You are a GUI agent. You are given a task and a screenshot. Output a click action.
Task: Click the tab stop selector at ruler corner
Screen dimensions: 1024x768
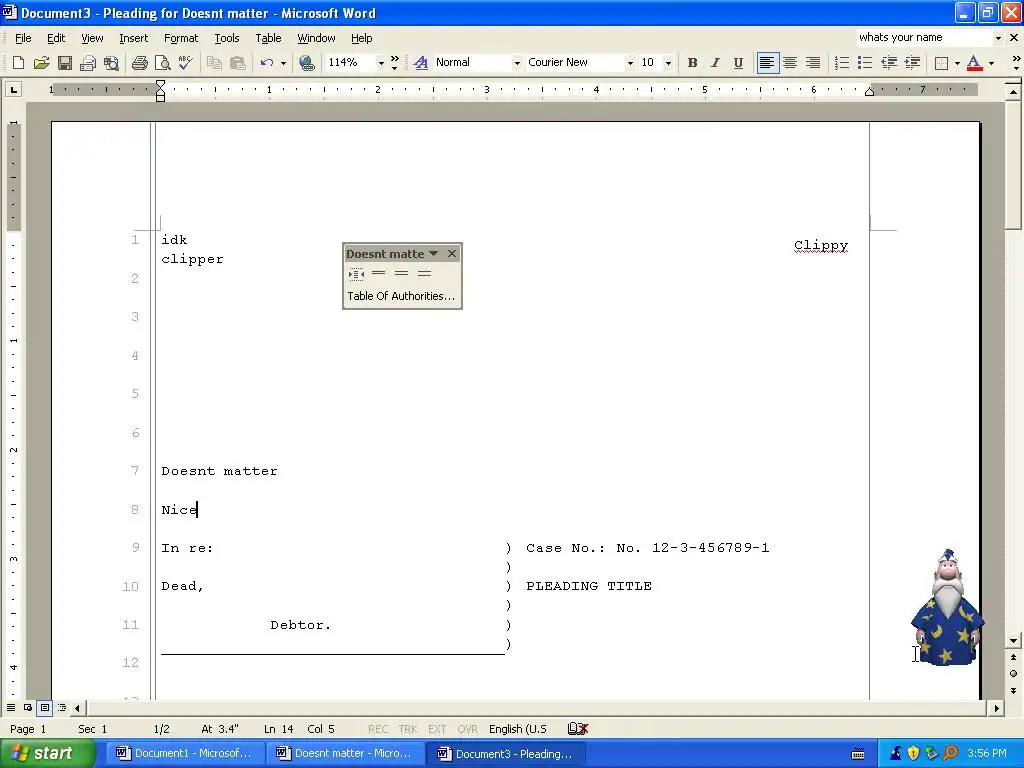(x=13, y=89)
